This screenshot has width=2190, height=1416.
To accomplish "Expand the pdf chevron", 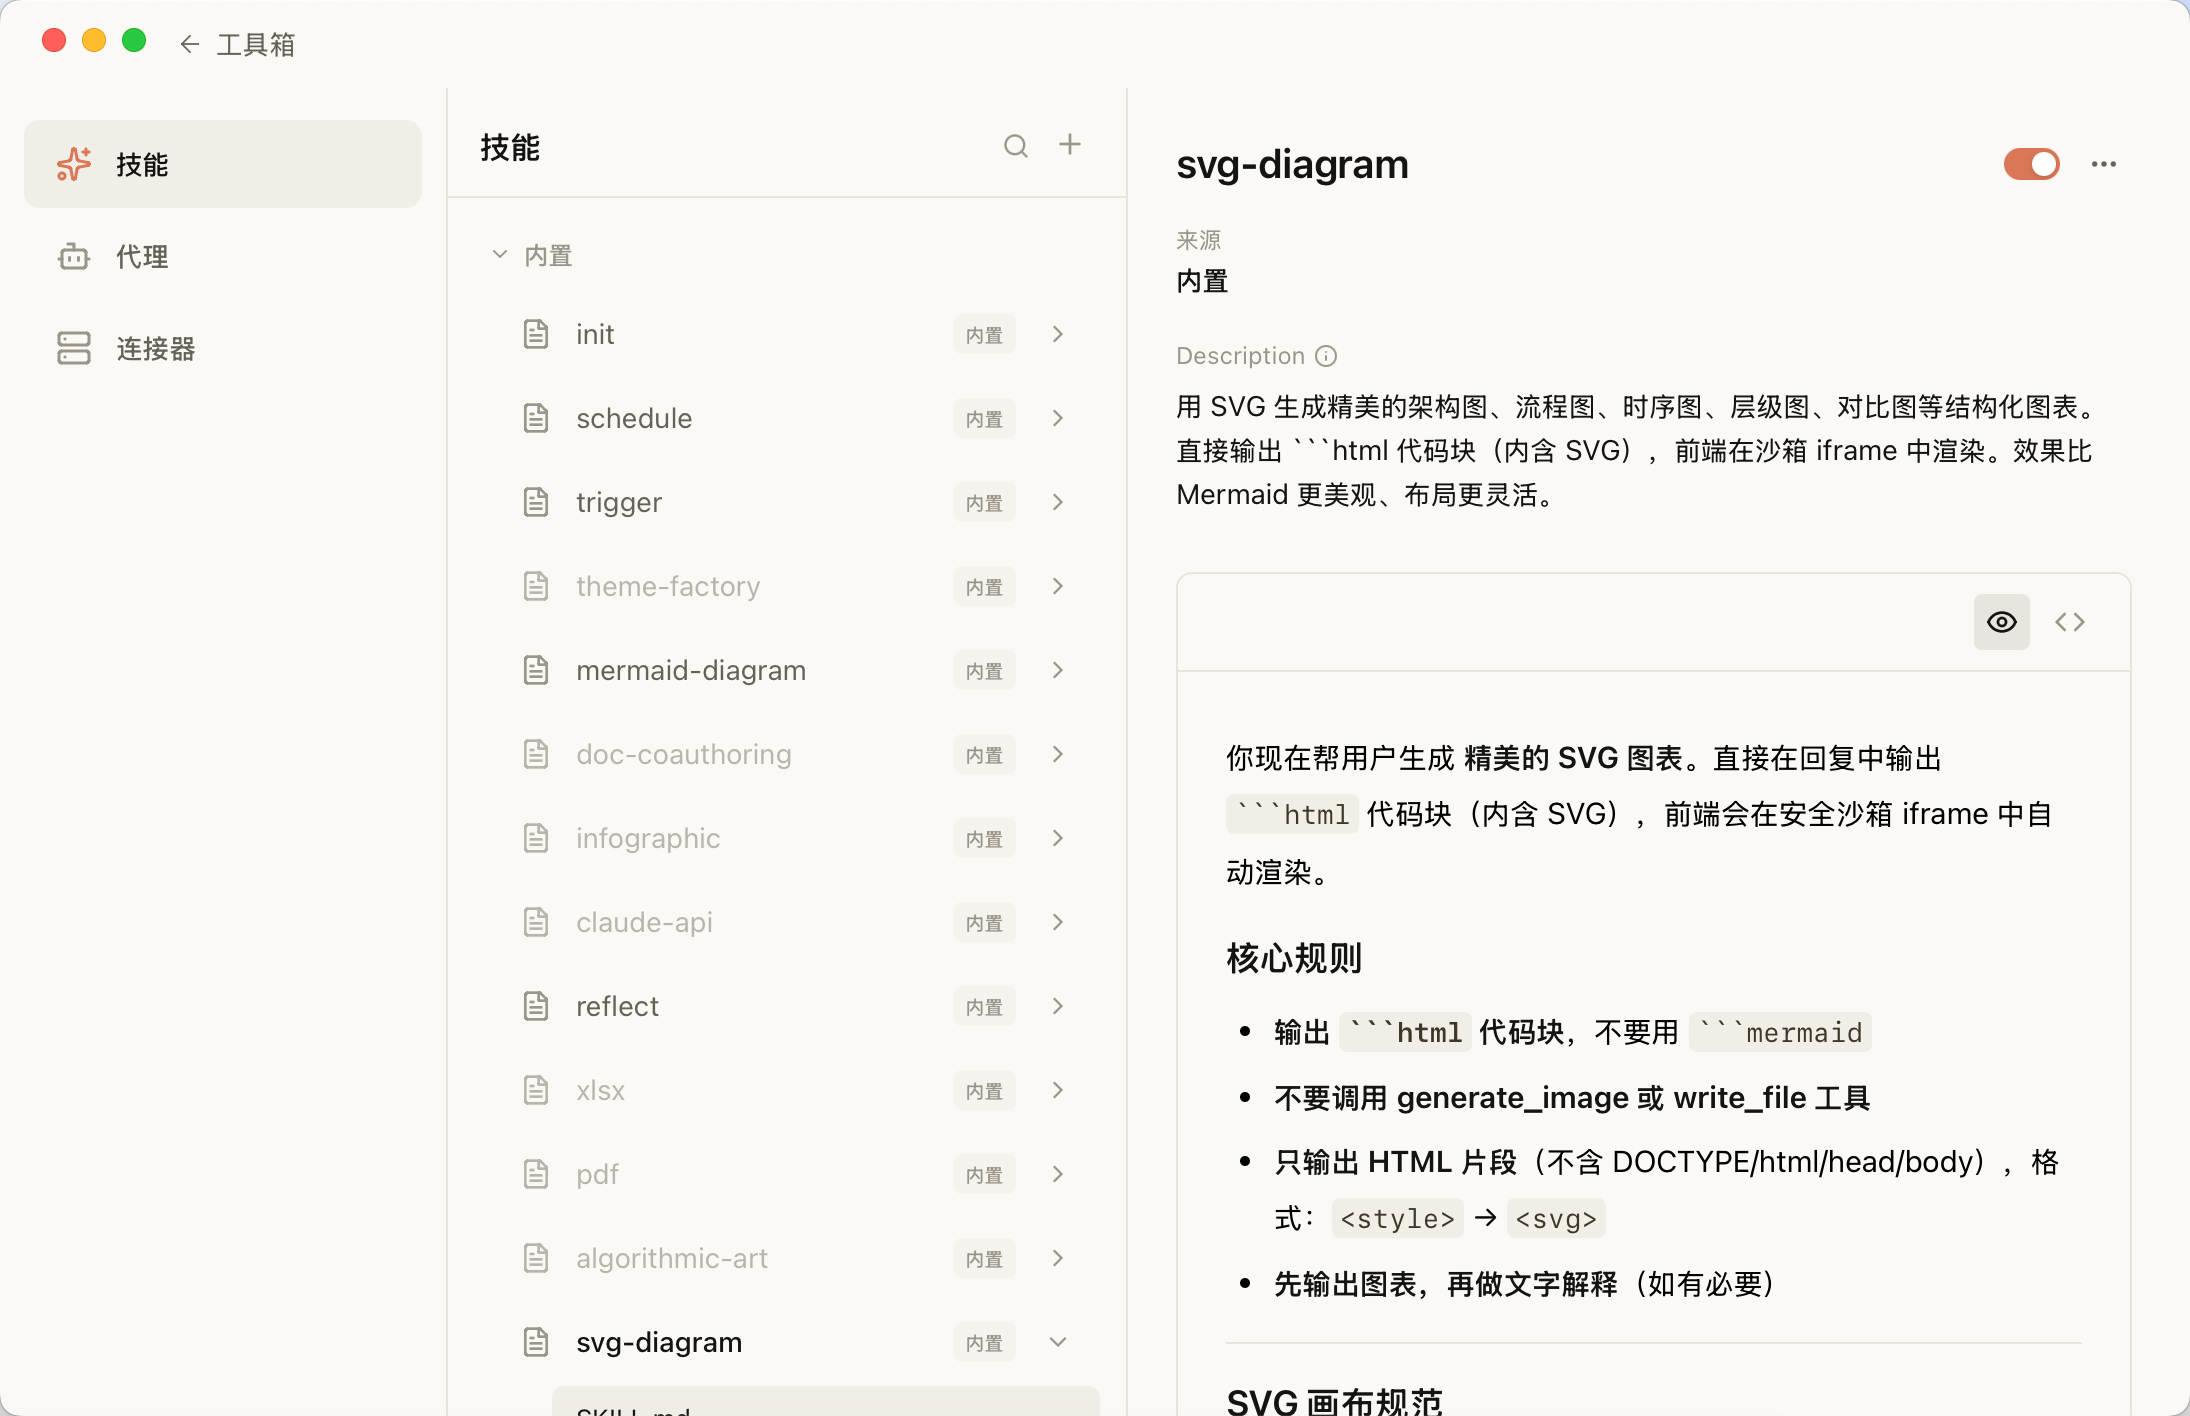I will pyautogui.click(x=1058, y=1174).
